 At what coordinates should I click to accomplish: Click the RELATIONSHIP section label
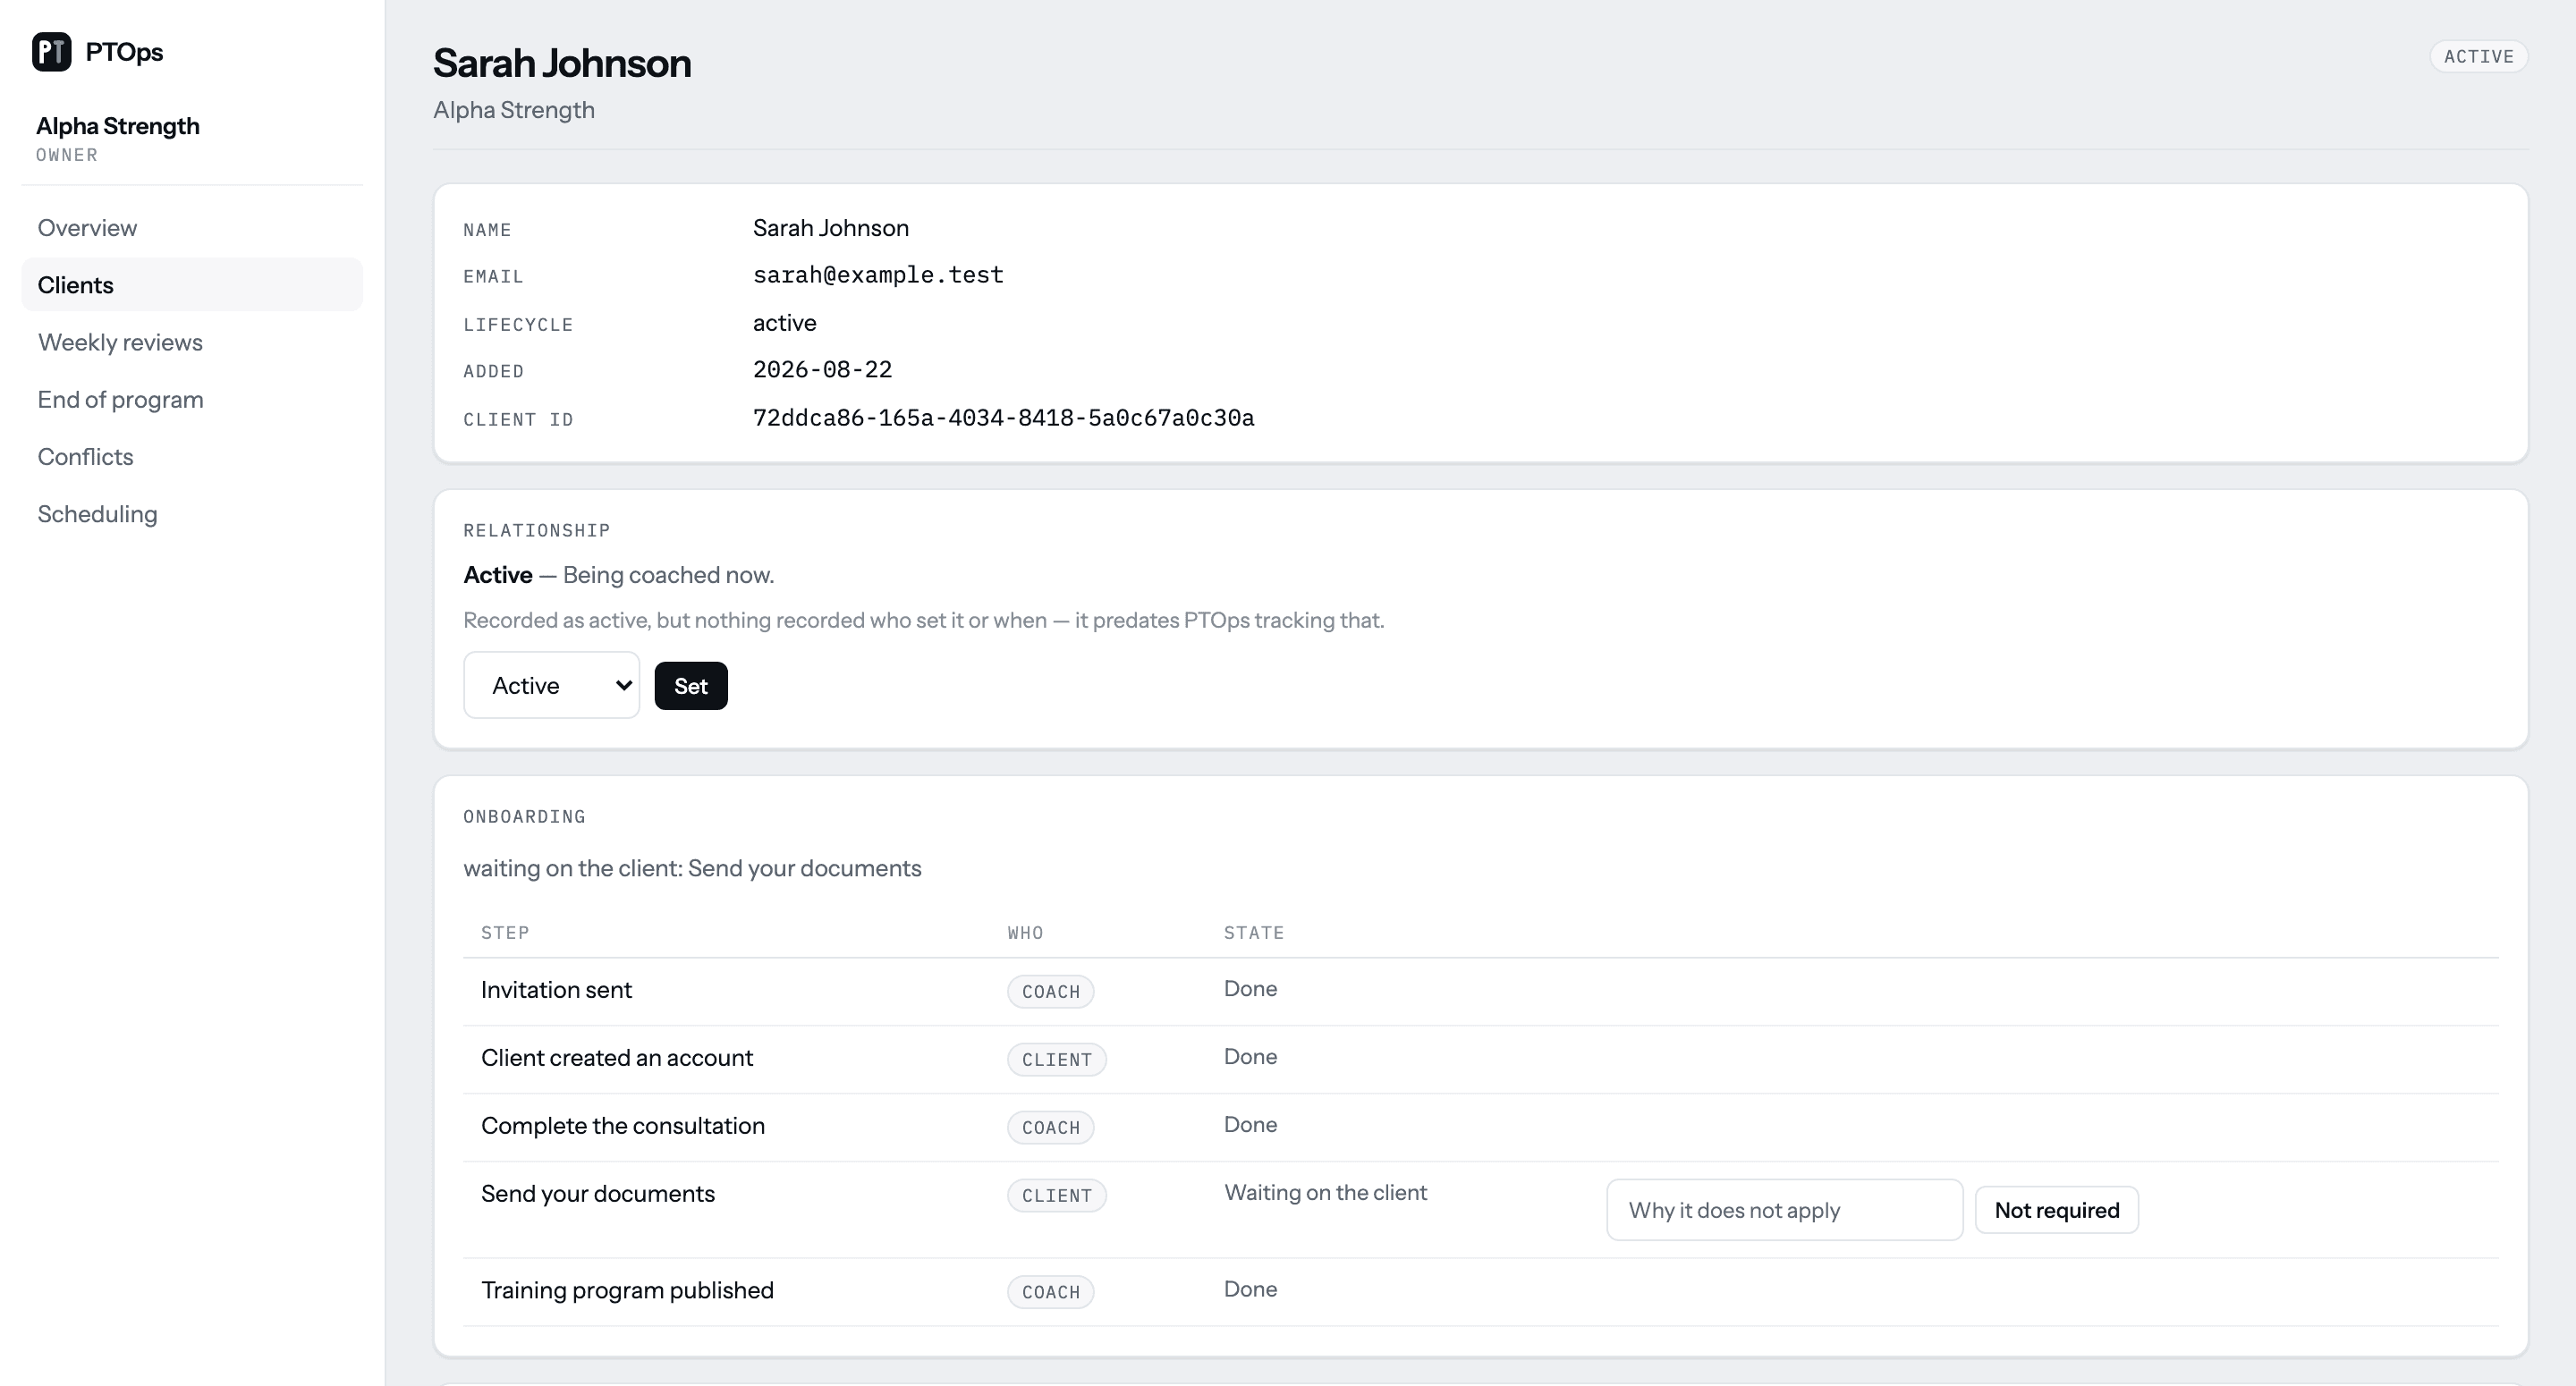(x=536, y=531)
